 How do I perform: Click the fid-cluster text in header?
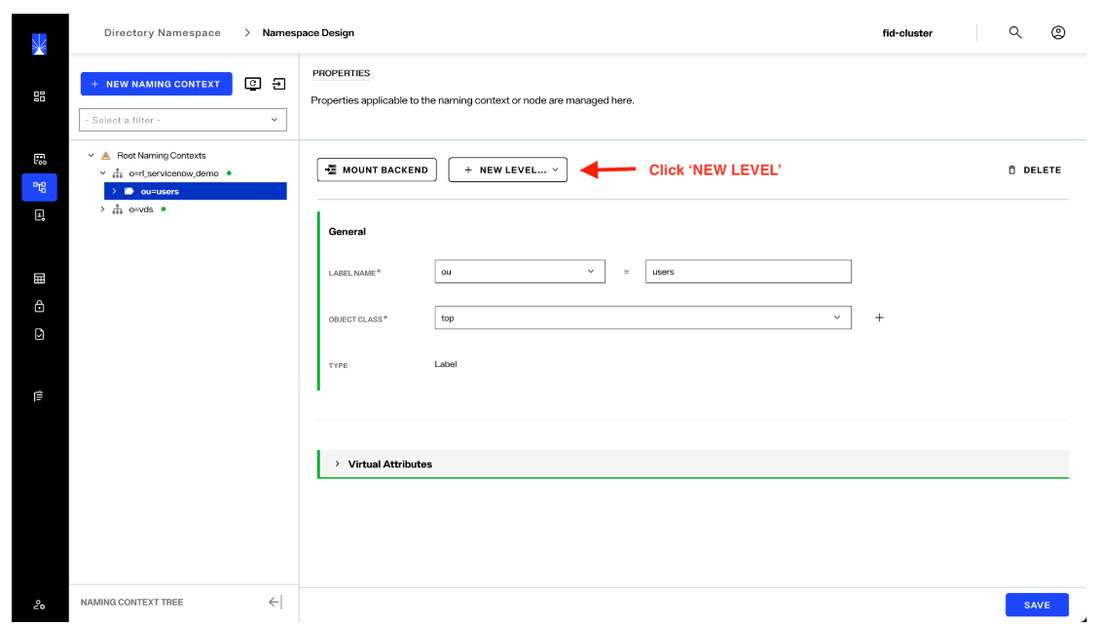click(x=907, y=33)
